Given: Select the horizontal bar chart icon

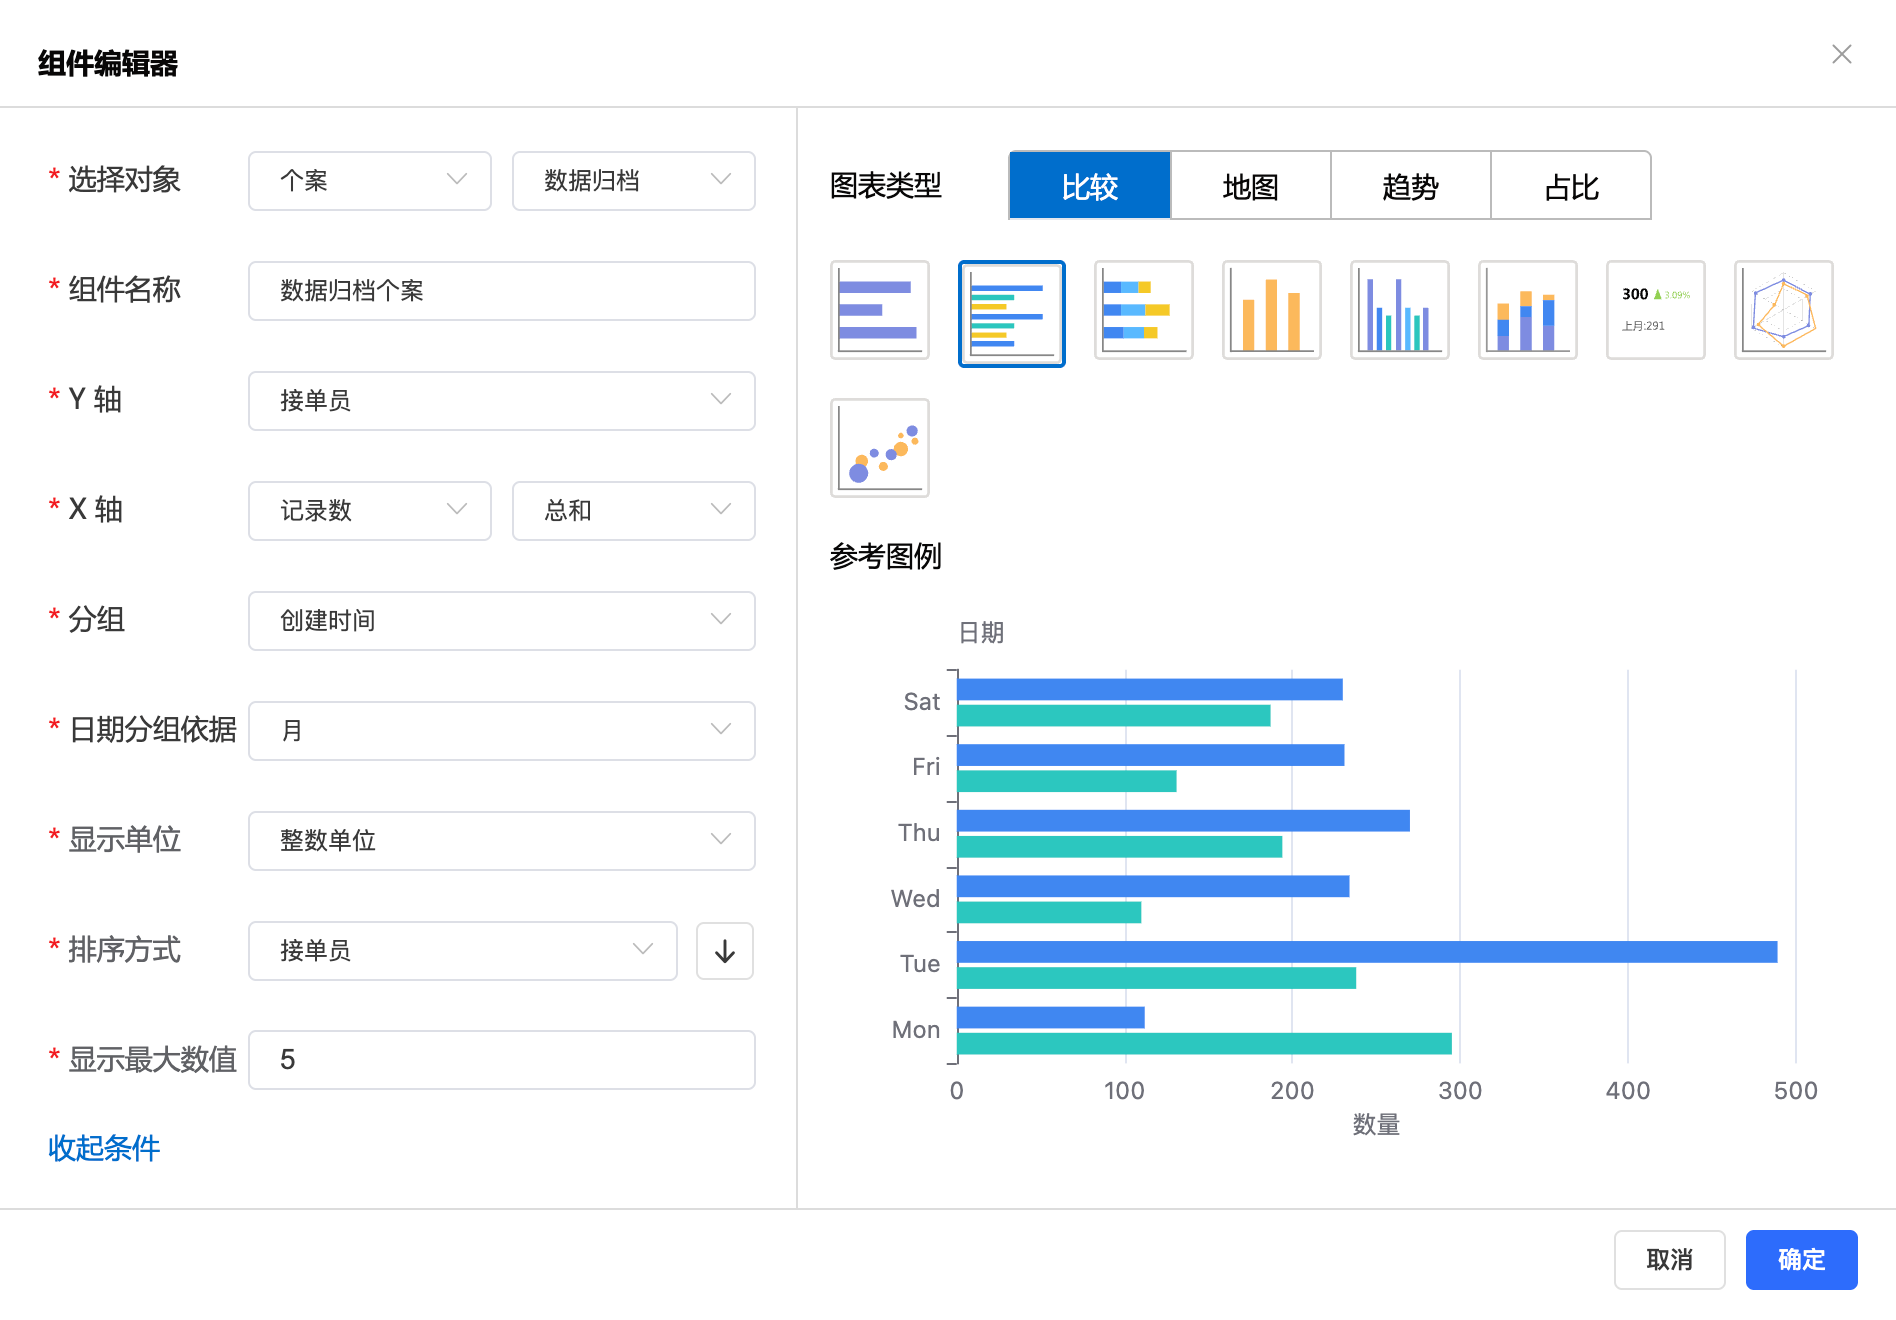Looking at the screenshot, I should [879, 310].
